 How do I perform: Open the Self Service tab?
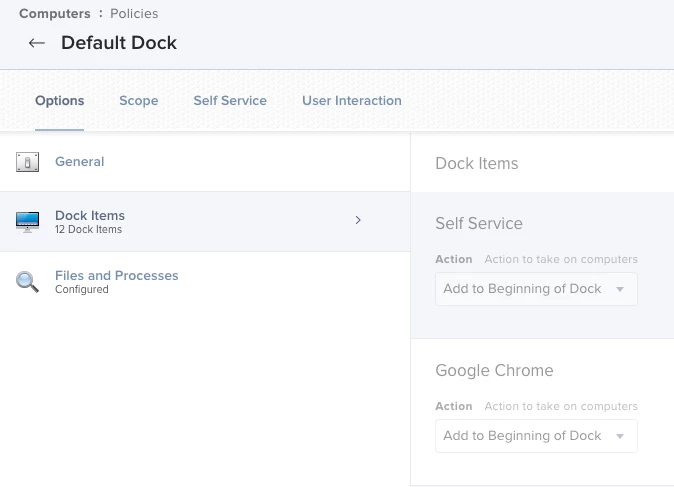230,101
